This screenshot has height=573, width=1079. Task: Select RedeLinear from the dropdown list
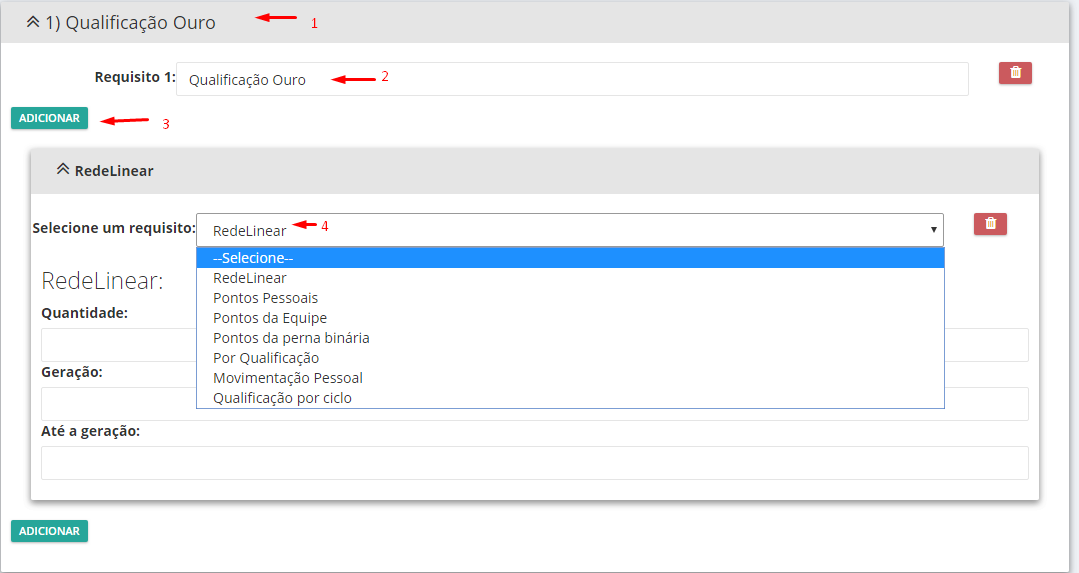click(570, 278)
